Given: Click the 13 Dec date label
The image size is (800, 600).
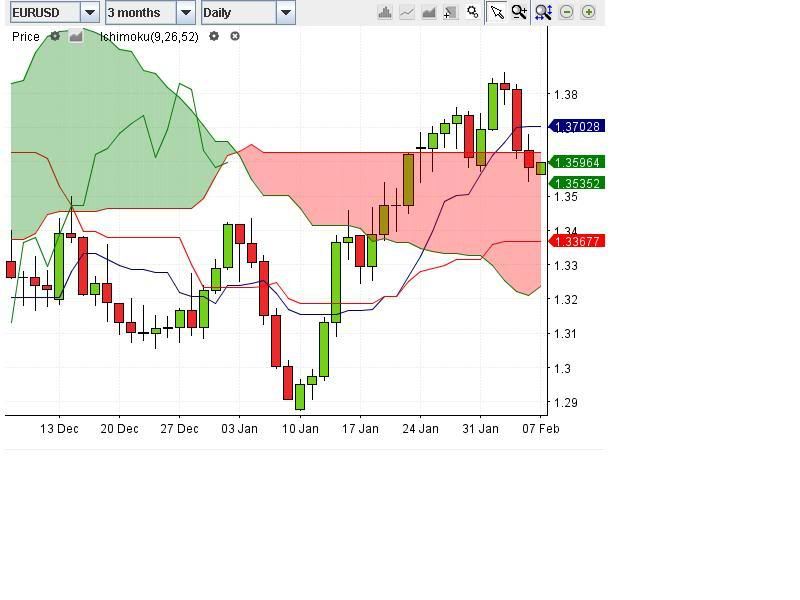Looking at the screenshot, I should [59, 429].
